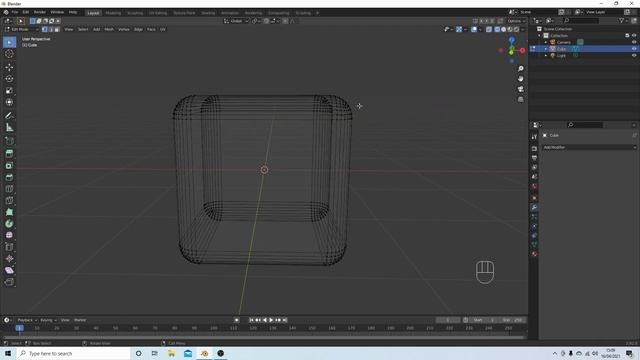This screenshot has height=360, width=640.
Task: Switch perspective/orthographic grid icon
Action: click(520, 99)
